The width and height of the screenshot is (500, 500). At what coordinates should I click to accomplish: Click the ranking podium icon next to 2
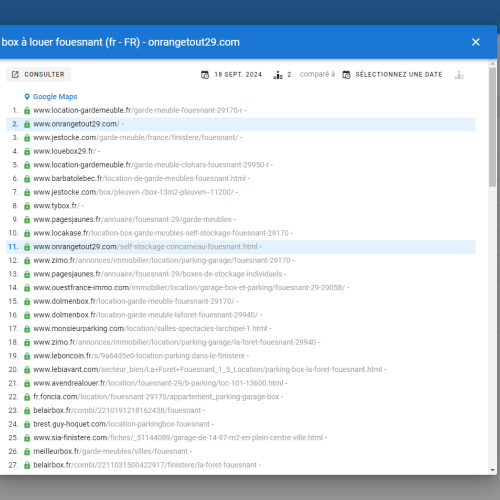pos(278,75)
